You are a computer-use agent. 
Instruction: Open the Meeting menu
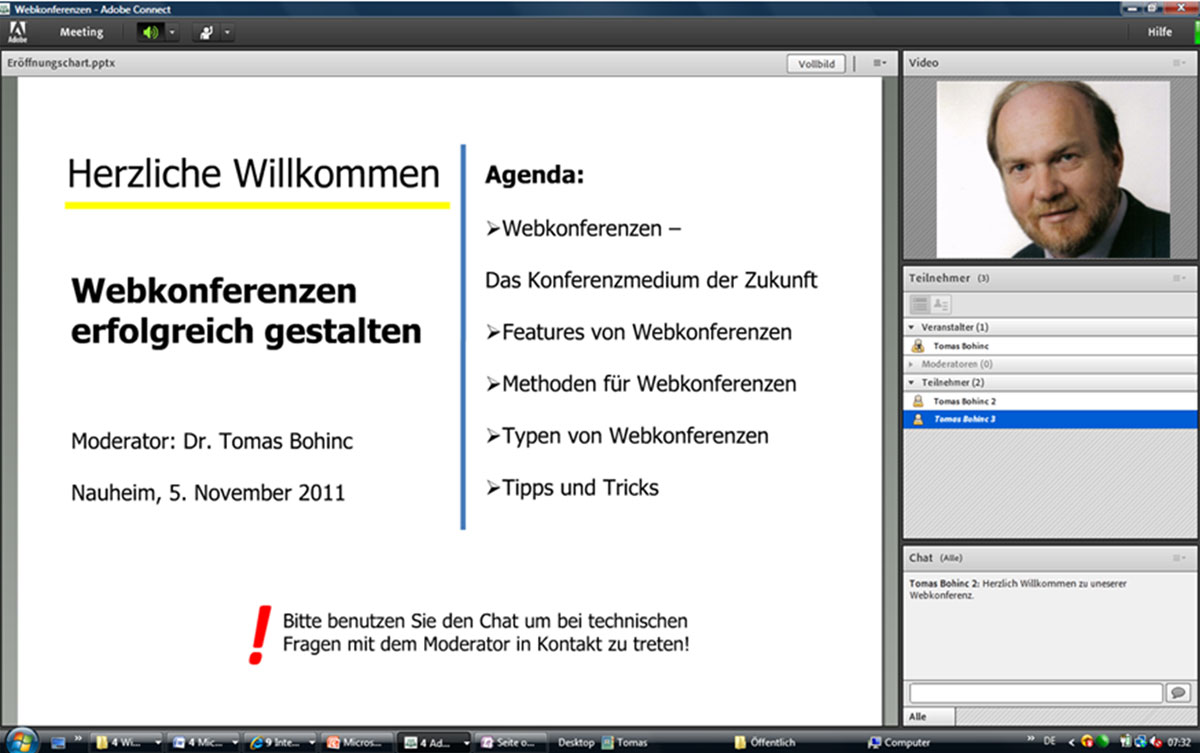click(x=81, y=32)
